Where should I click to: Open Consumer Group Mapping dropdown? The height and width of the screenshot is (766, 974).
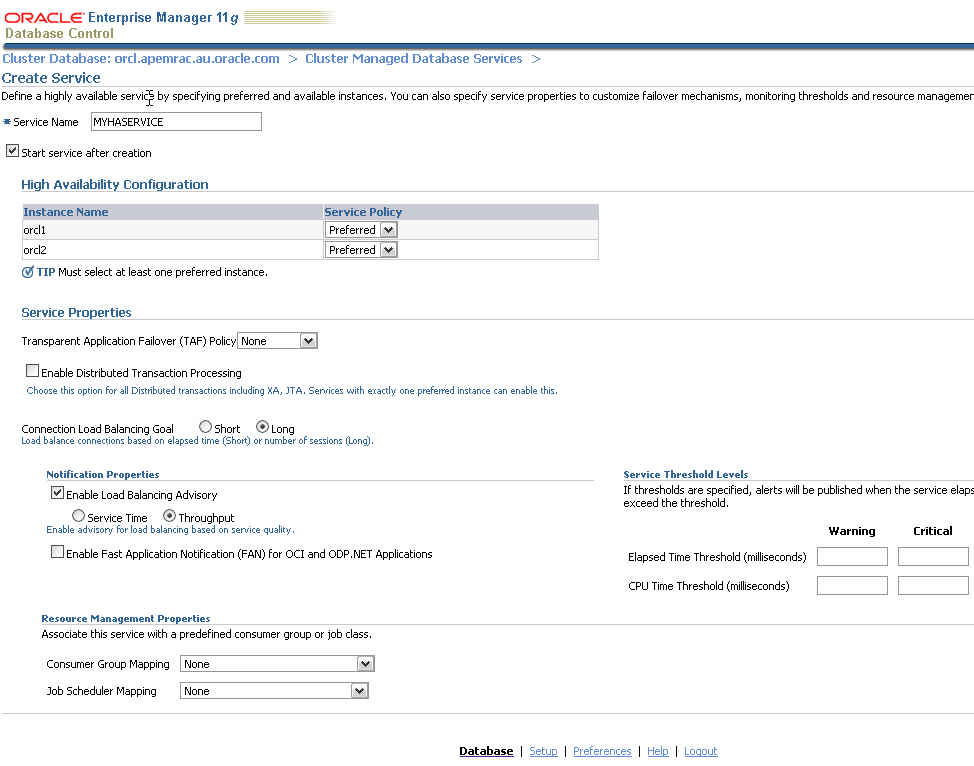(x=277, y=664)
